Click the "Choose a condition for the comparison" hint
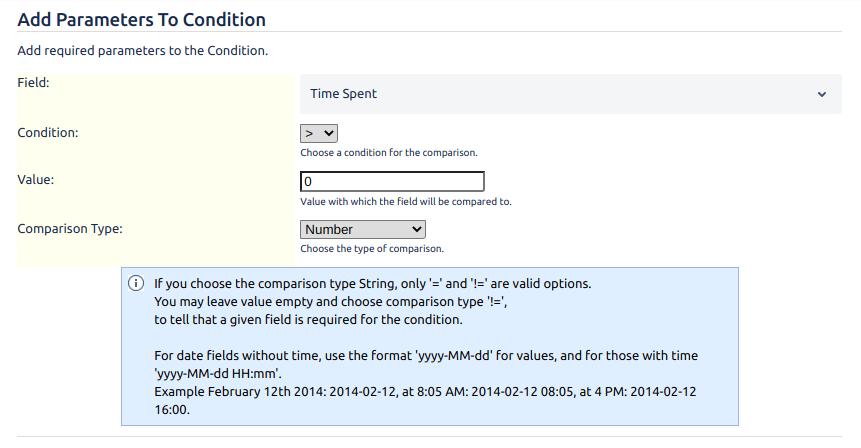The width and height of the screenshot is (861, 448). pos(388,153)
